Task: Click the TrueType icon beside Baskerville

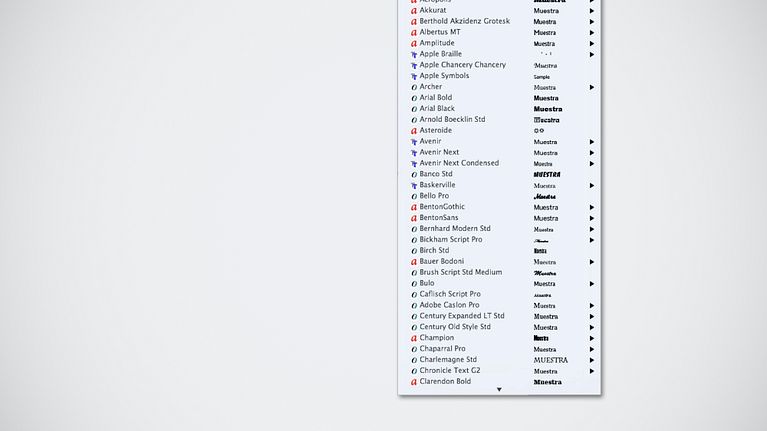Action: 414,185
